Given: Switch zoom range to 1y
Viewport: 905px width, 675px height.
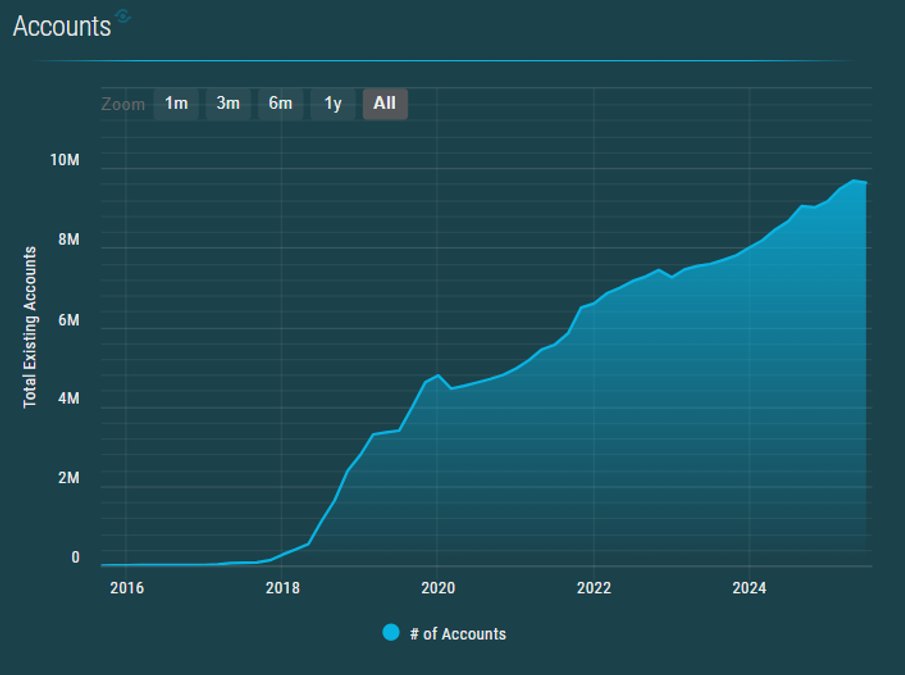Looking at the screenshot, I should [333, 104].
